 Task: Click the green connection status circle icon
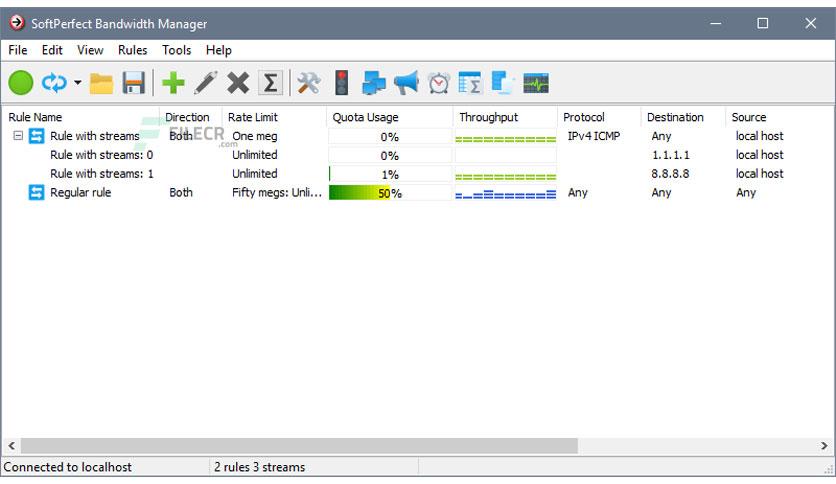click(x=21, y=83)
